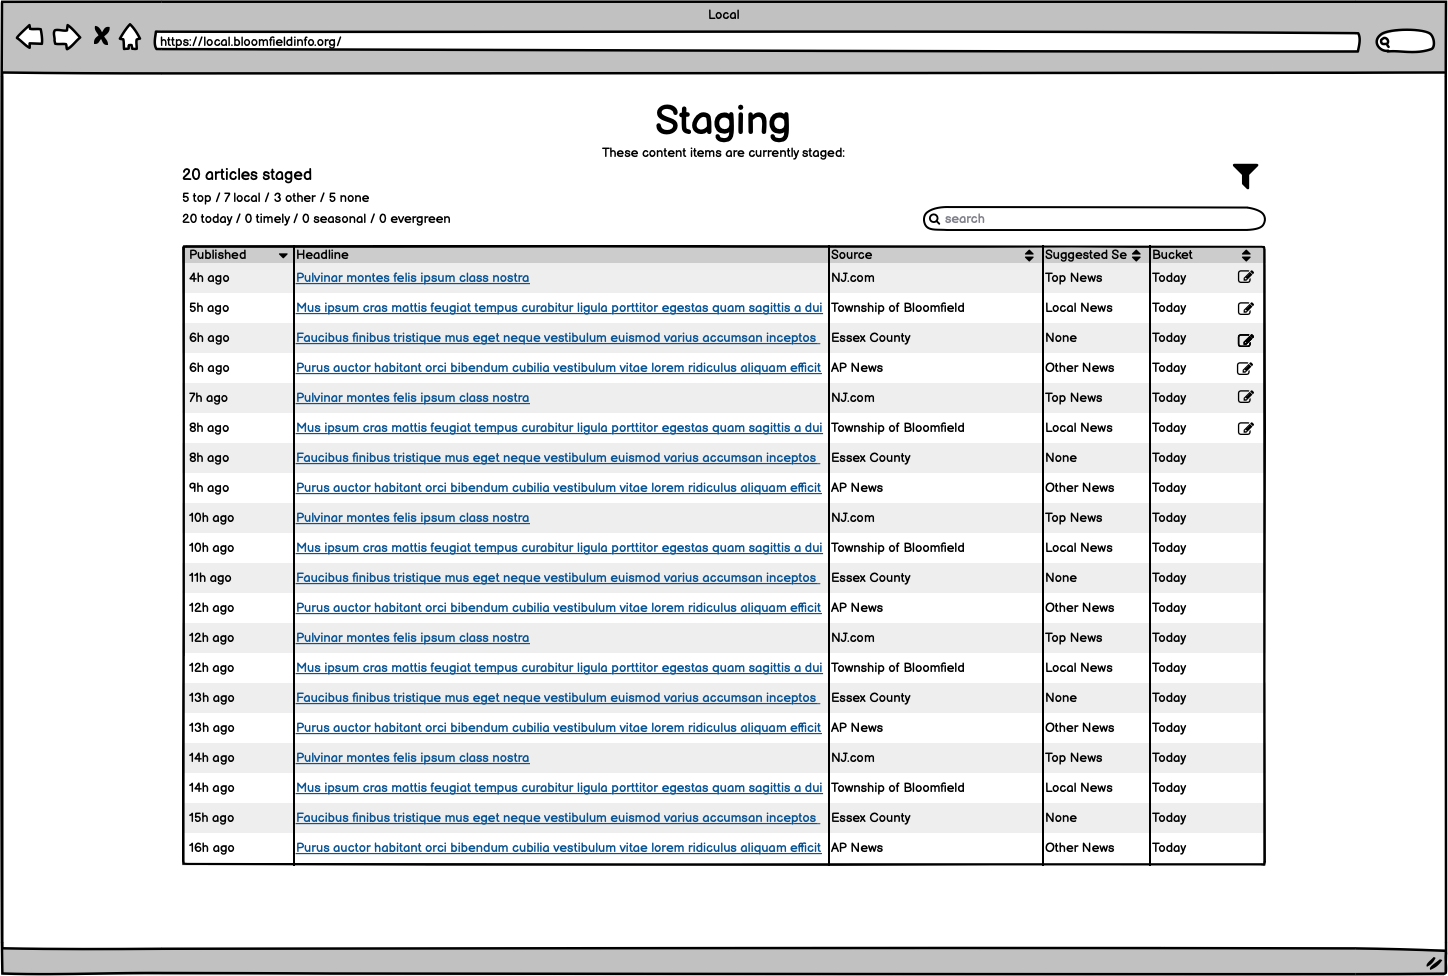
Task: Open the 4h ago Pulvinar montes headline link
Action: 412,278
